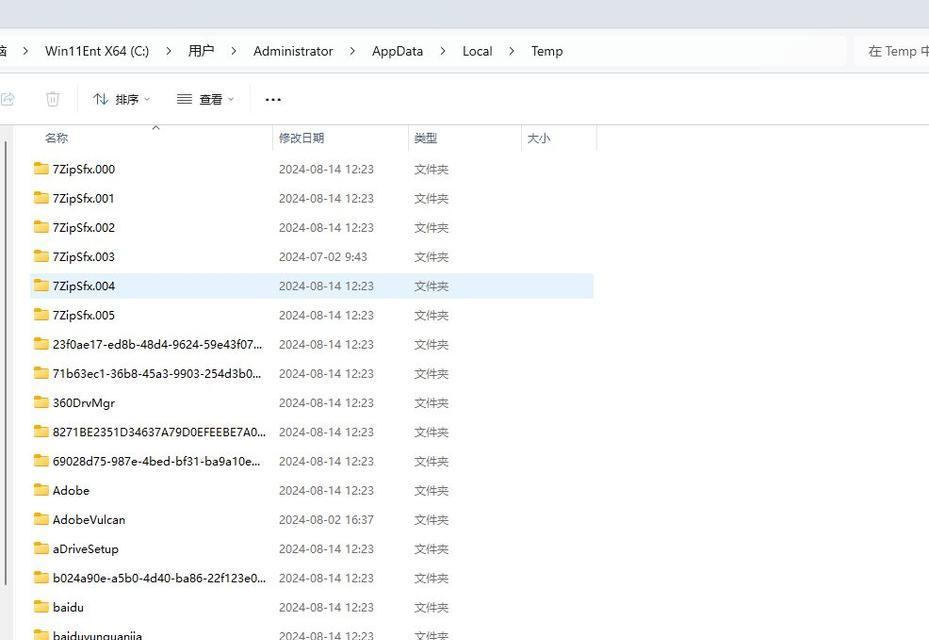Select the 7ZipSfx.000 folder name
The width and height of the screenshot is (929, 640).
[x=84, y=169]
